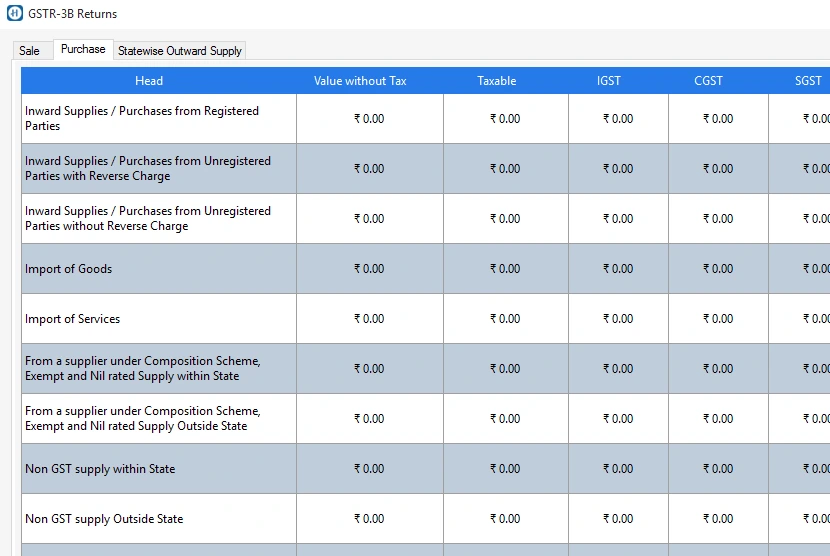This screenshot has height=556, width=830.
Task: Select Unregistered Parties with Reverse Charge row
Action: (x=148, y=169)
